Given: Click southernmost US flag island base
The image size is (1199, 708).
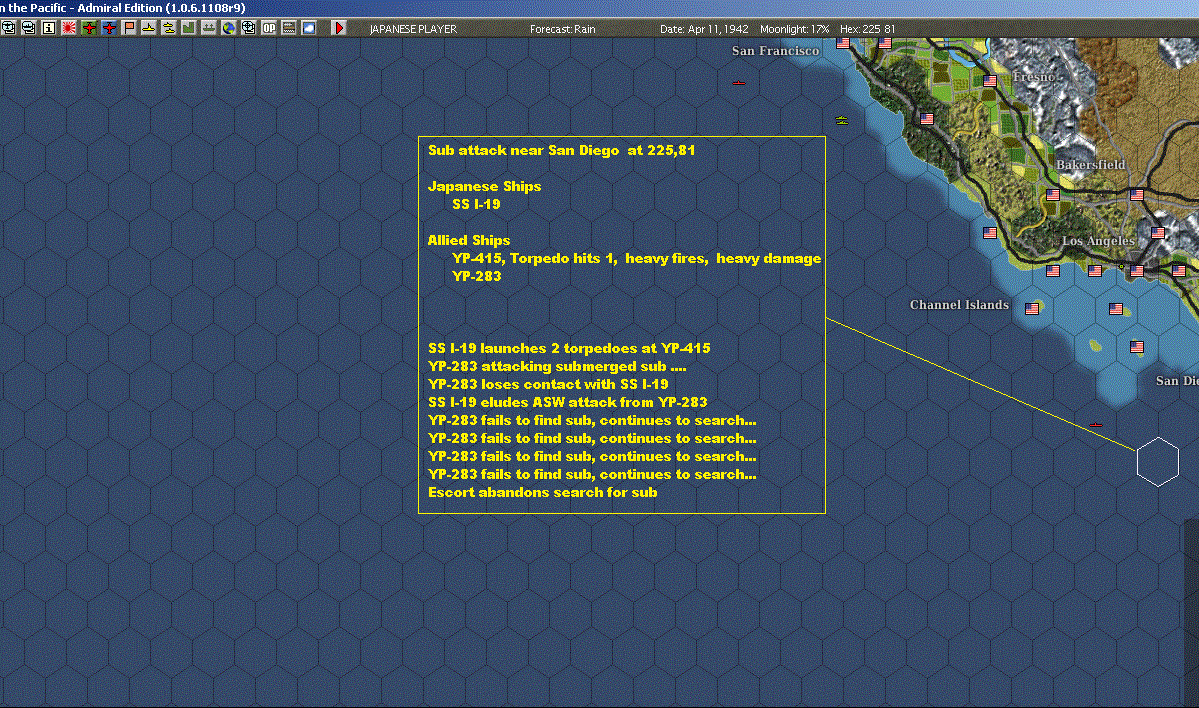Looking at the screenshot, I should [1137, 347].
